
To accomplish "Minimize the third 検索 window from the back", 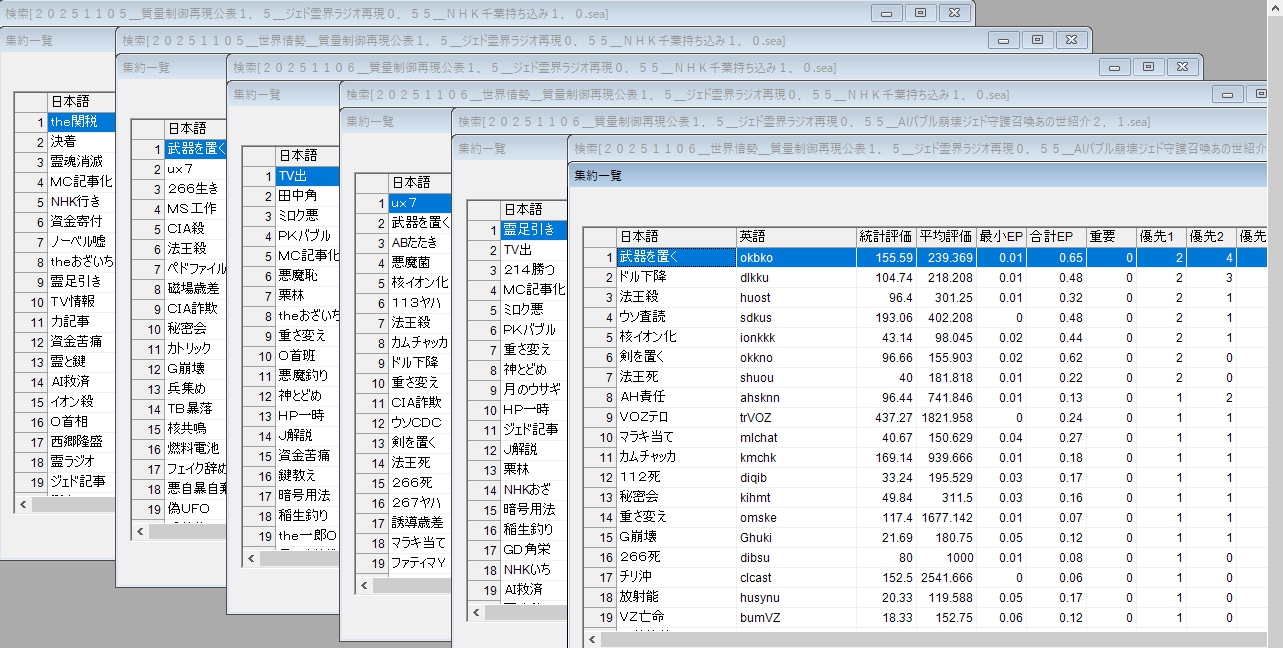I will 1115,67.
